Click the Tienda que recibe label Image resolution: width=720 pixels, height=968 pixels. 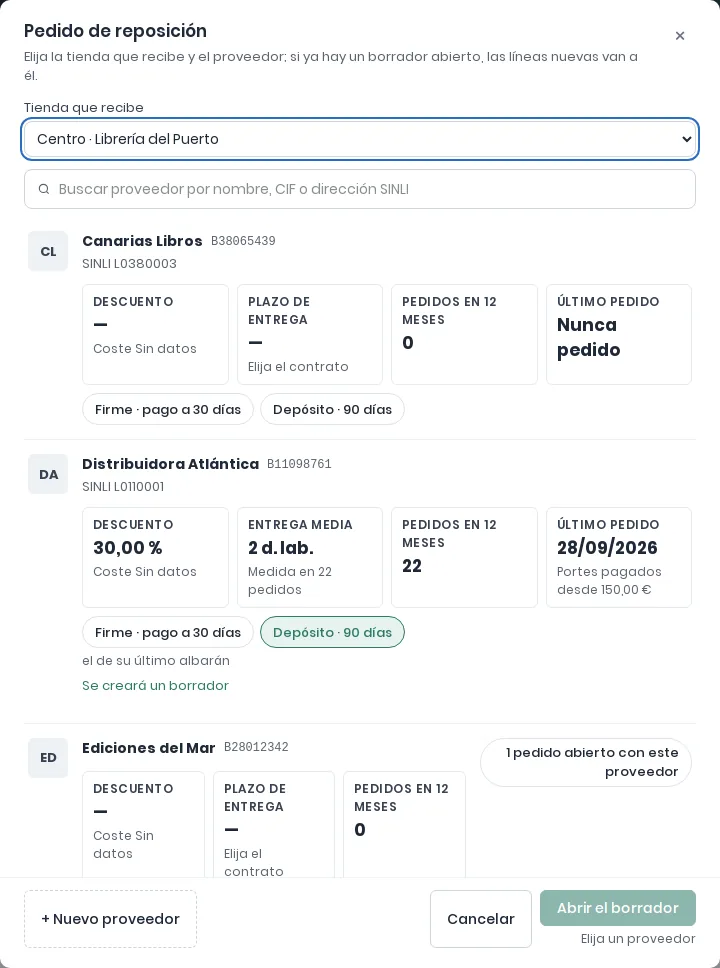[x=84, y=107]
